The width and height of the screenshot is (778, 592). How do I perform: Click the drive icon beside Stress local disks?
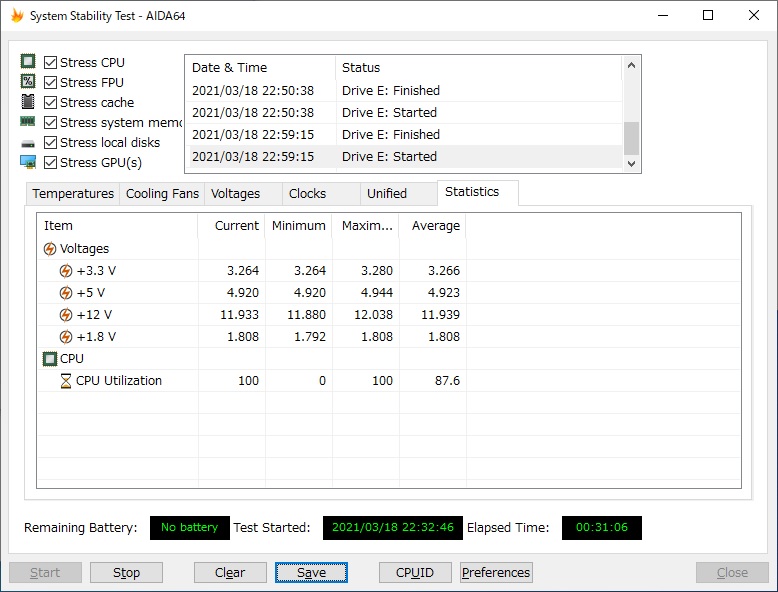28,143
